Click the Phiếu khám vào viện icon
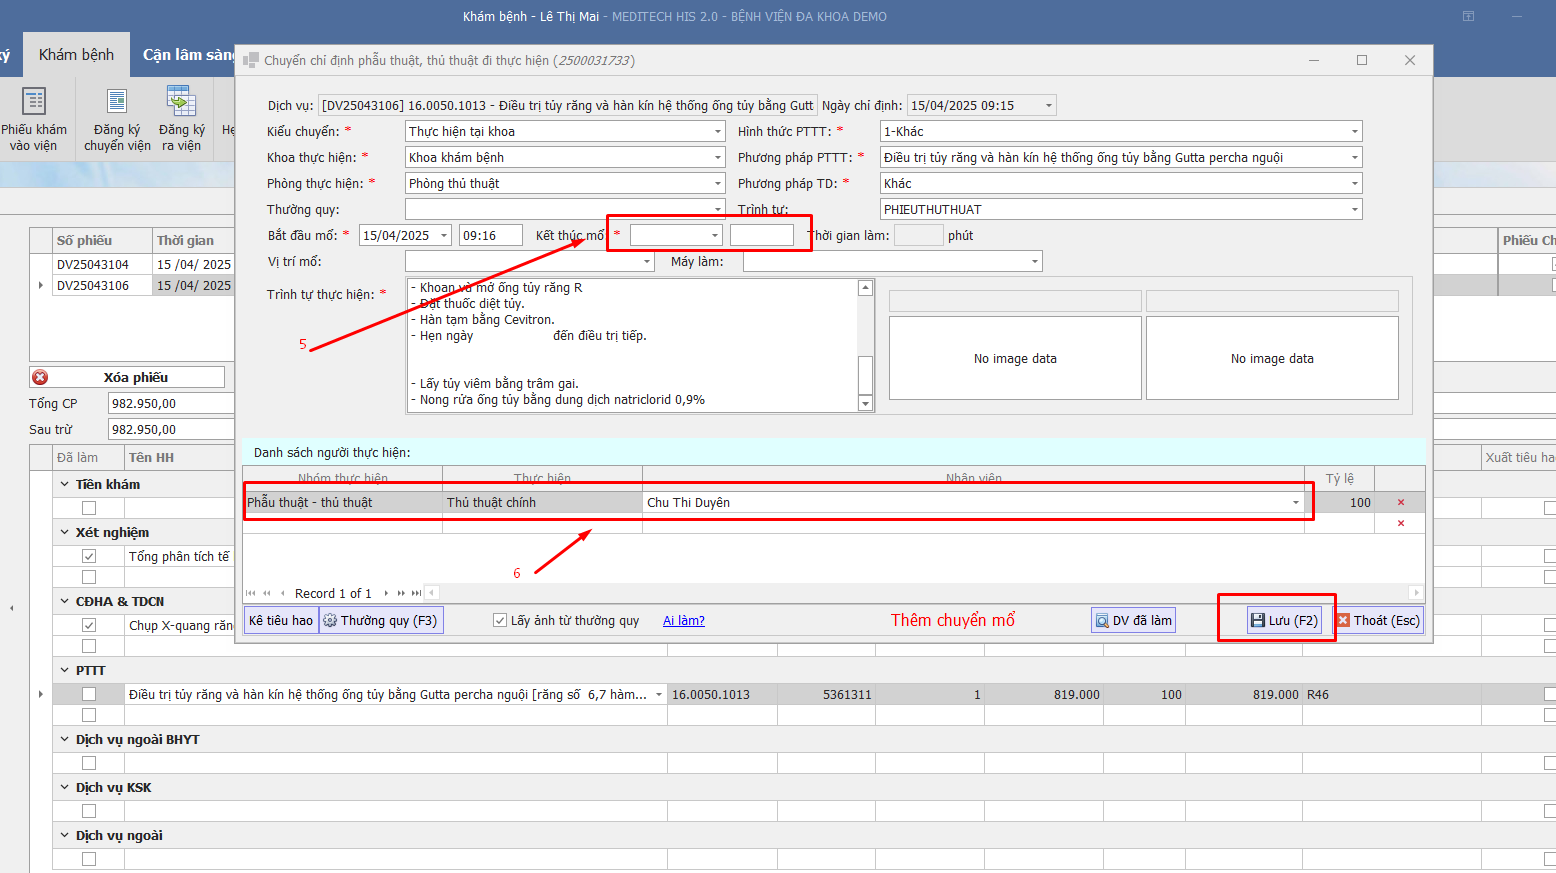 point(34,102)
